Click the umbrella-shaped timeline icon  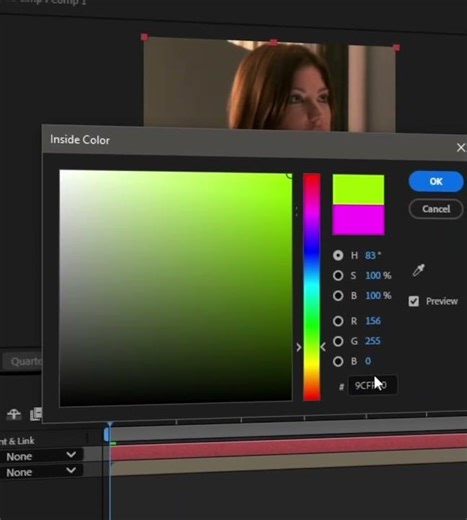click(14, 414)
